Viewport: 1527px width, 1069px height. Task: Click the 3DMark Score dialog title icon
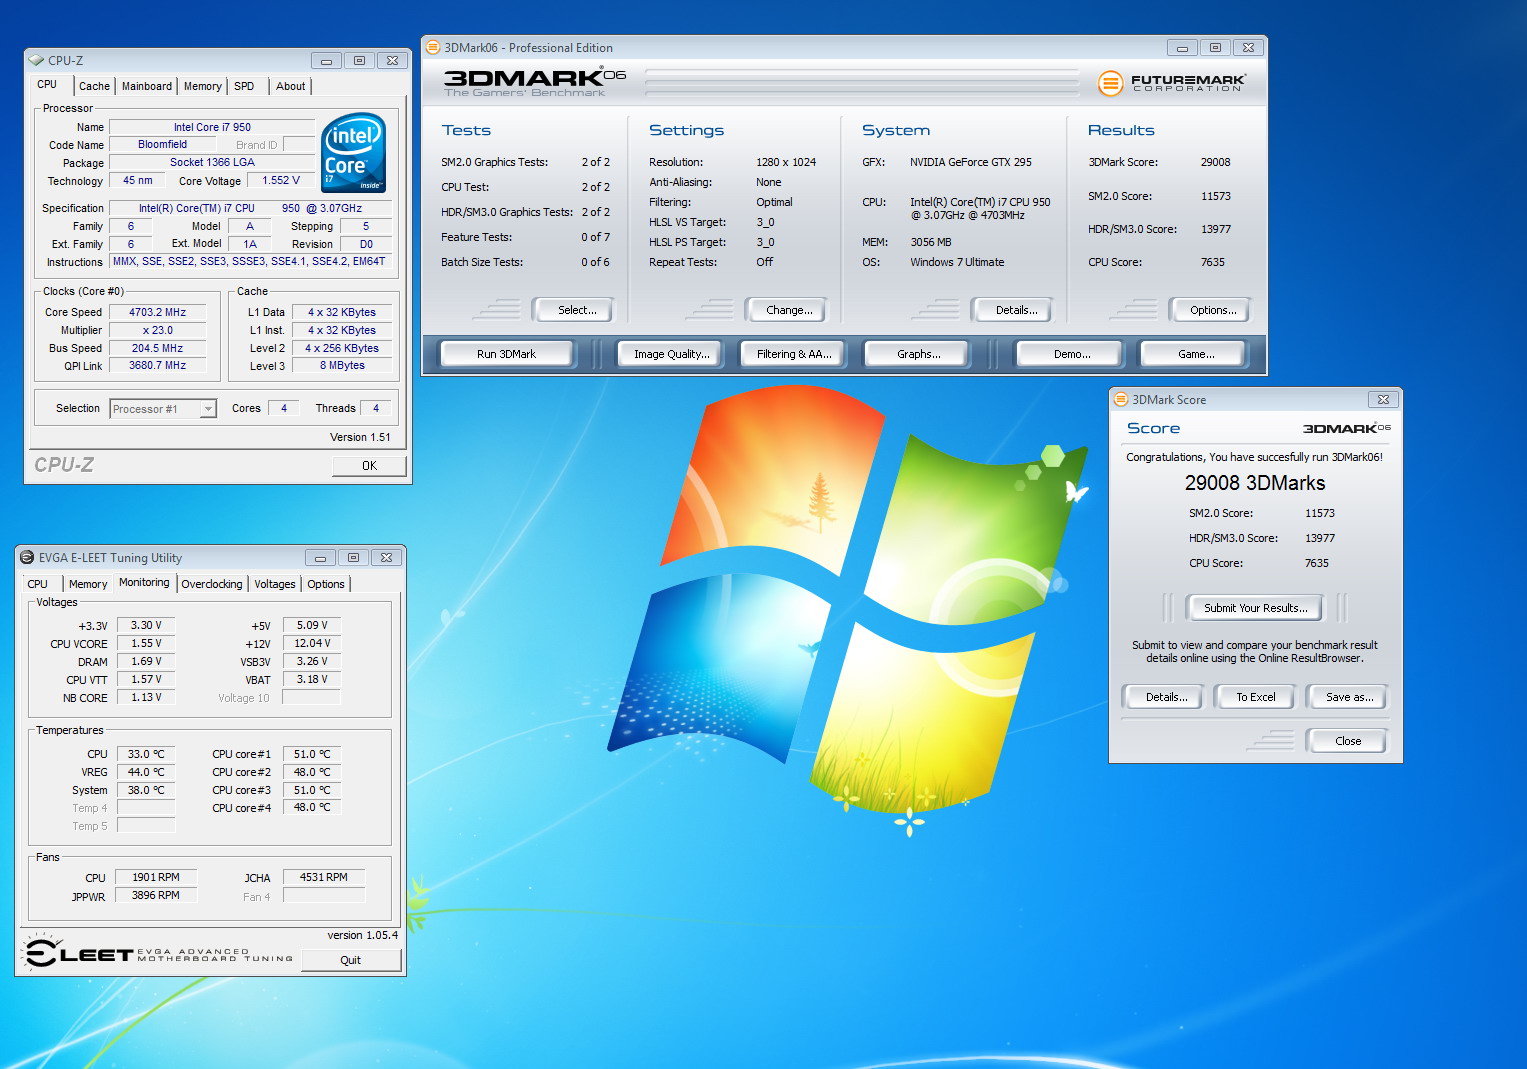click(x=1121, y=399)
